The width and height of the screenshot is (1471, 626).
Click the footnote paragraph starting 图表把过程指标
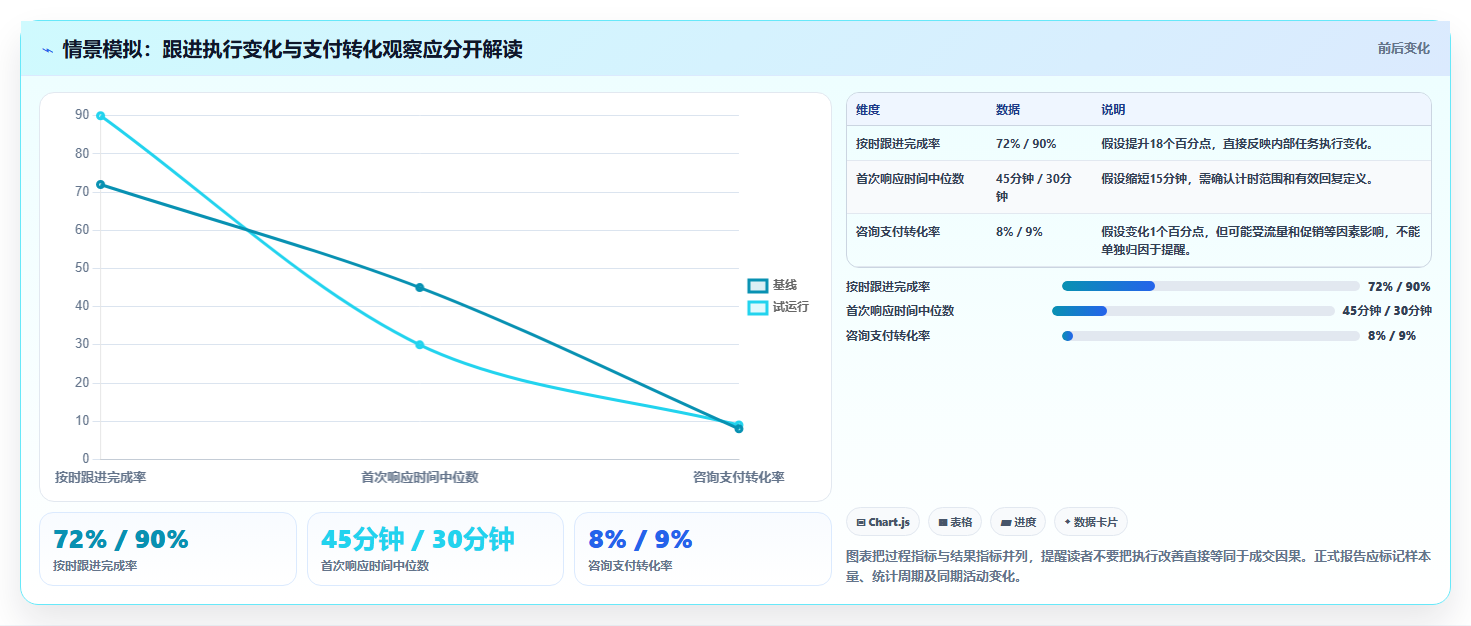(x=1138, y=566)
